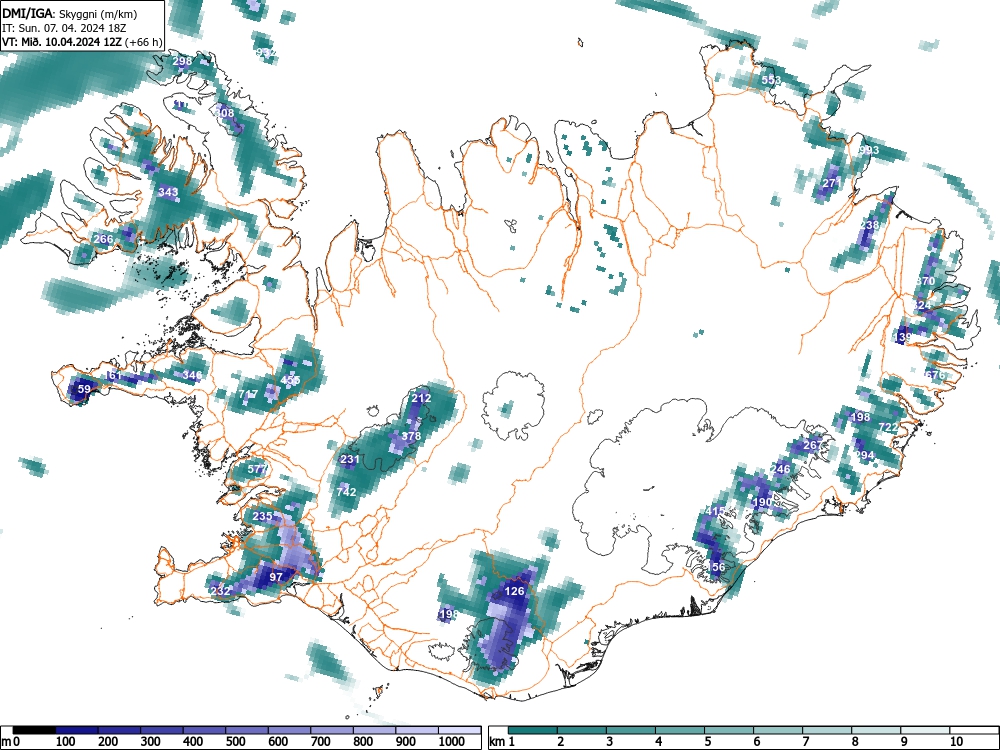Image resolution: width=1000 pixels, height=750 pixels.
Task: Select the 'IT: Sun. 07. 04. 2024 18Z' line
Action: click(64, 28)
